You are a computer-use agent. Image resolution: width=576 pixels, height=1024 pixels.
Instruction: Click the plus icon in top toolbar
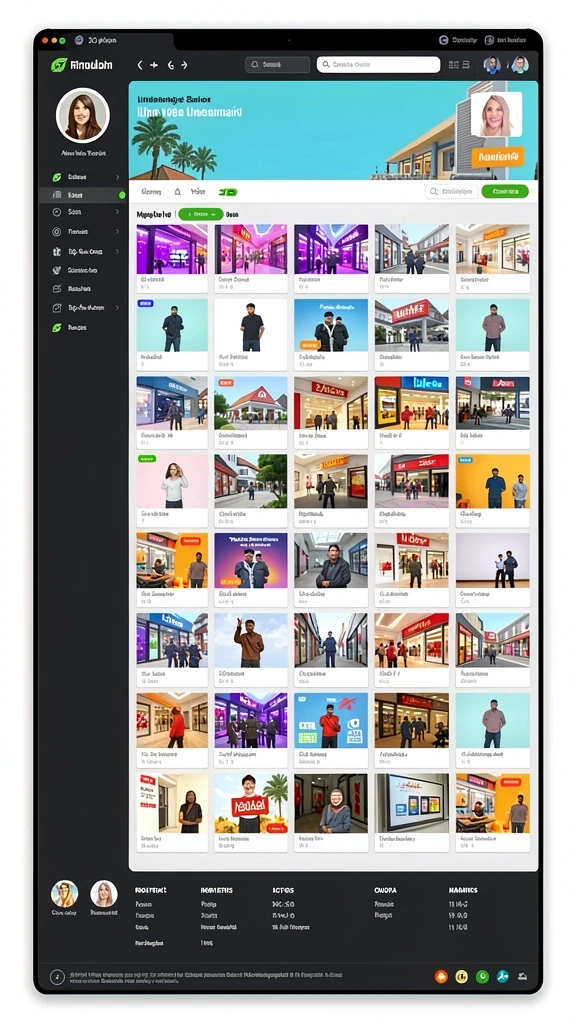pos(154,65)
